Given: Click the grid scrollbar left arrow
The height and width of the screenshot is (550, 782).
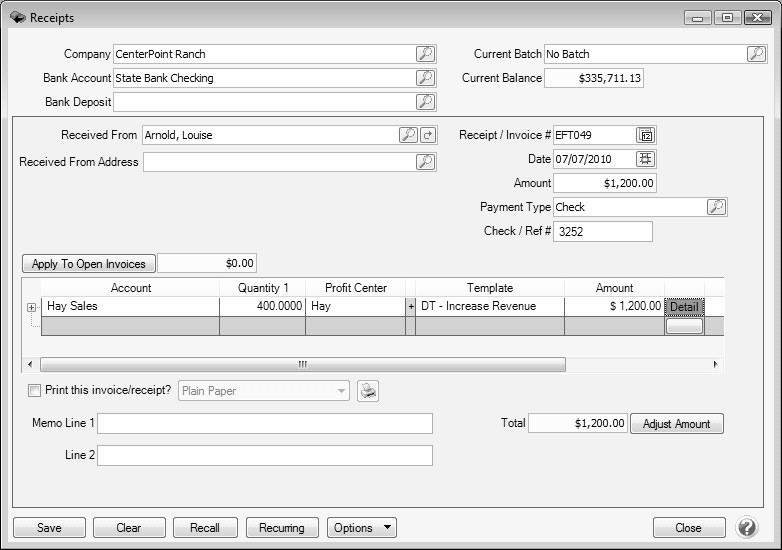Looking at the screenshot, I should click(x=30, y=365).
